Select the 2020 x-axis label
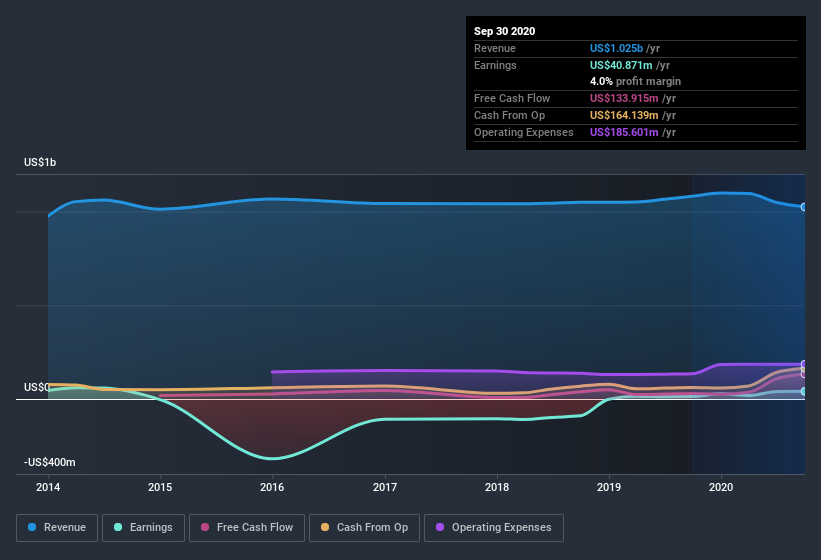The height and width of the screenshot is (560, 821). pyautogui.click(x=721, y=487)
